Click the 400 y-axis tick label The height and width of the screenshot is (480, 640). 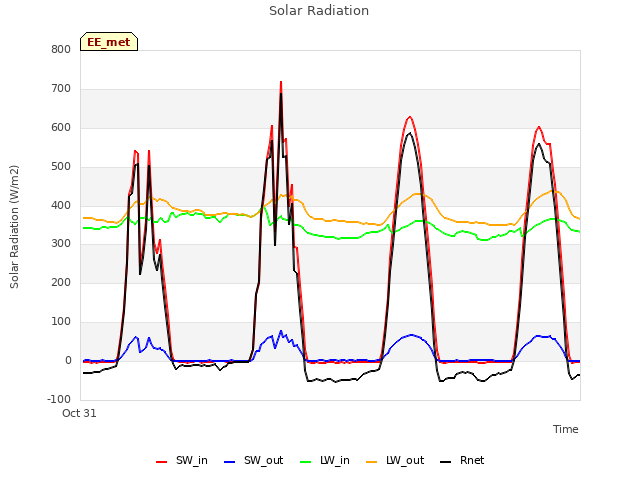61,205
